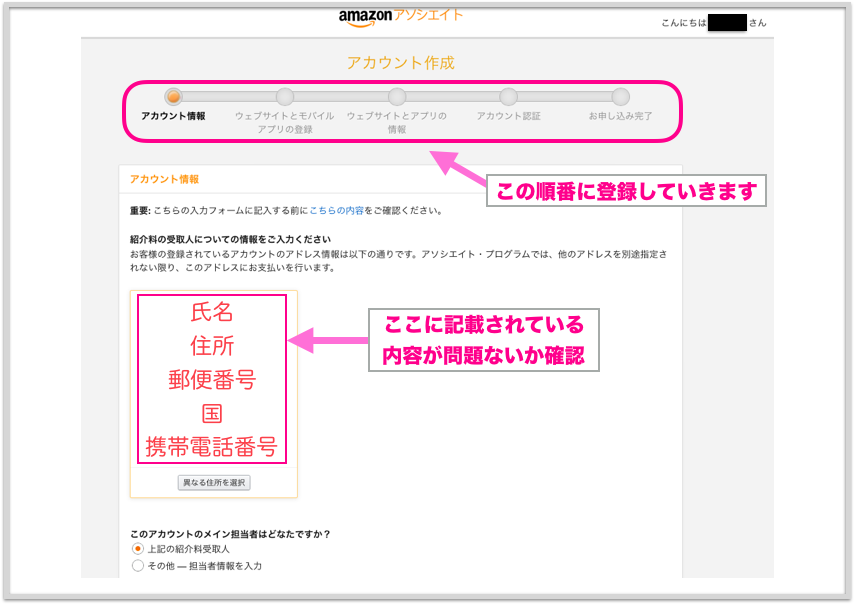855x607 pixels.
Task: Click 紹介料の受取人についての情報をご入力ください heading
Action: 230,239
